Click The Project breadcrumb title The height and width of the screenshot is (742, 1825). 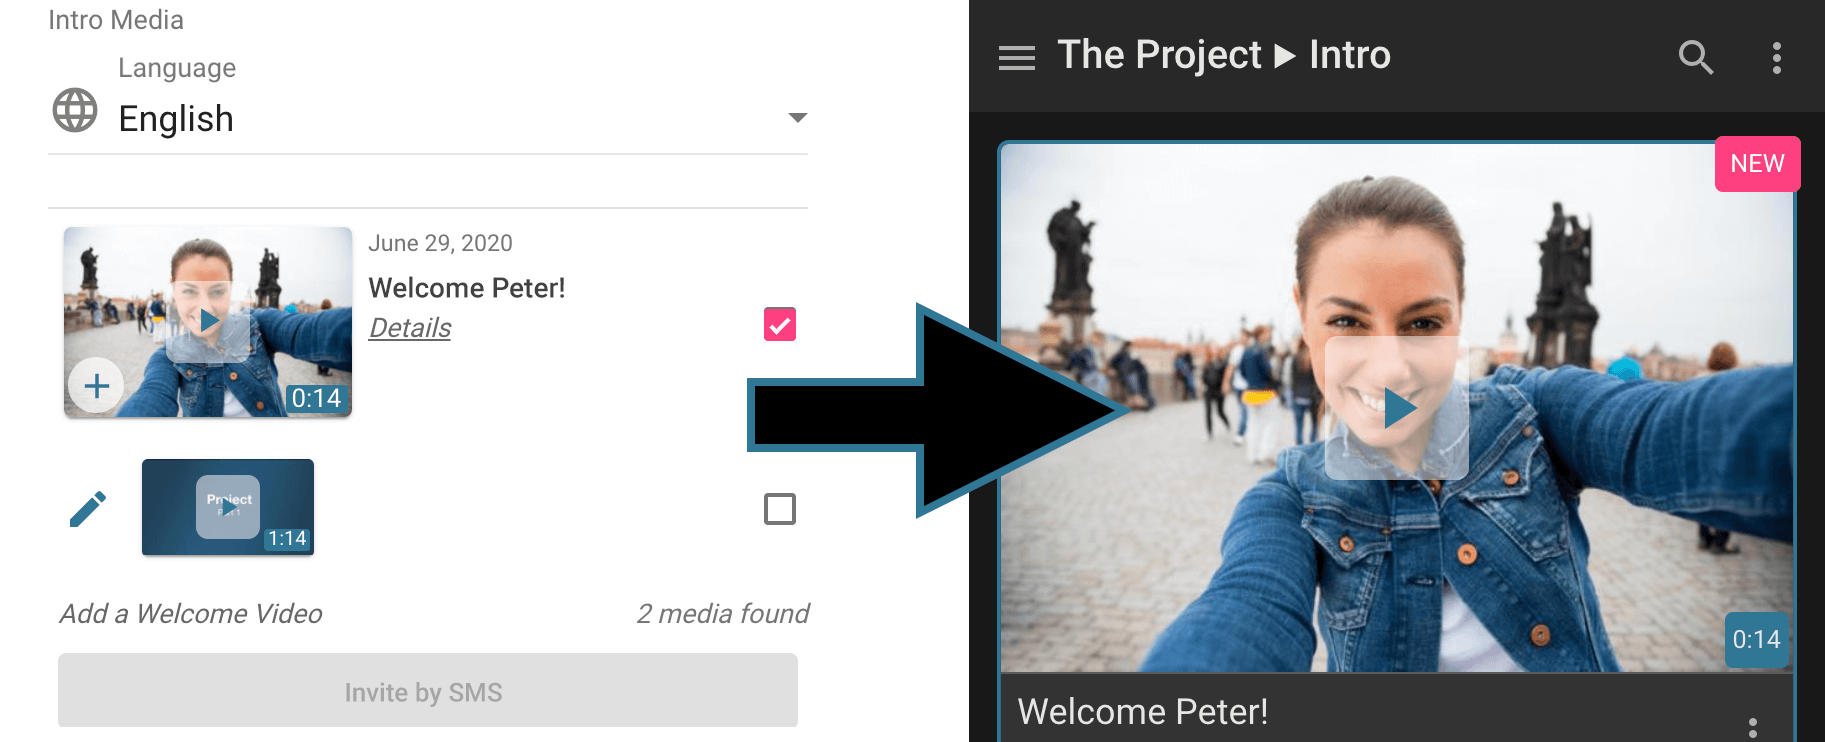pos(1159,55)
